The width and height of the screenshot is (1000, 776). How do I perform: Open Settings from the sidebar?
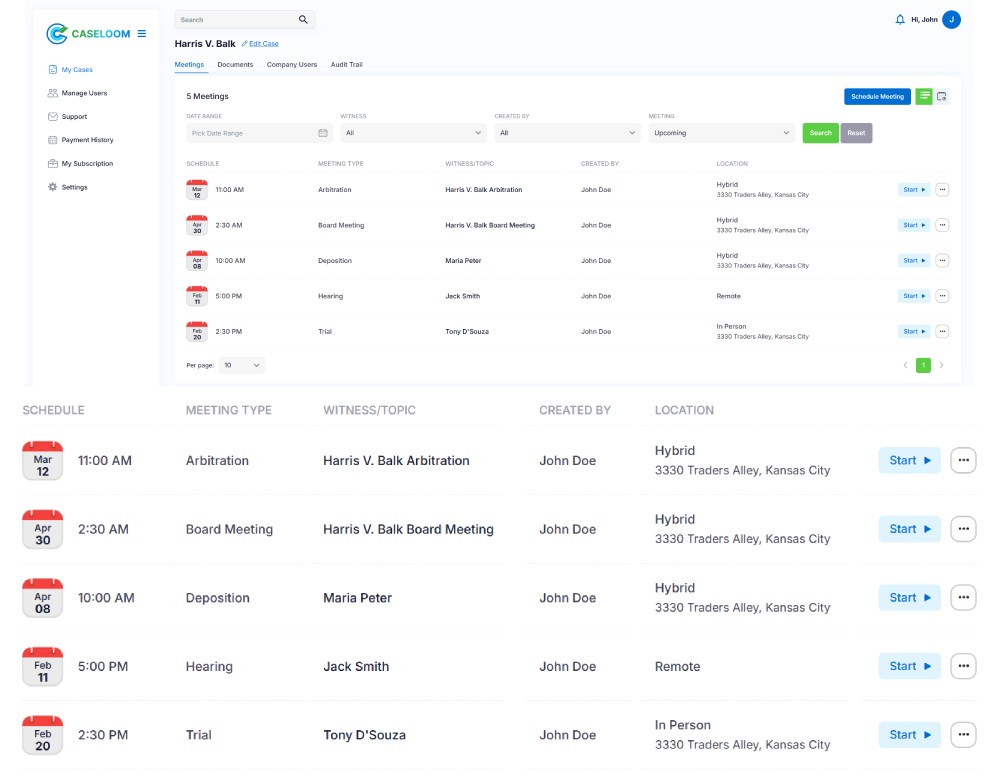coord(74,187)
